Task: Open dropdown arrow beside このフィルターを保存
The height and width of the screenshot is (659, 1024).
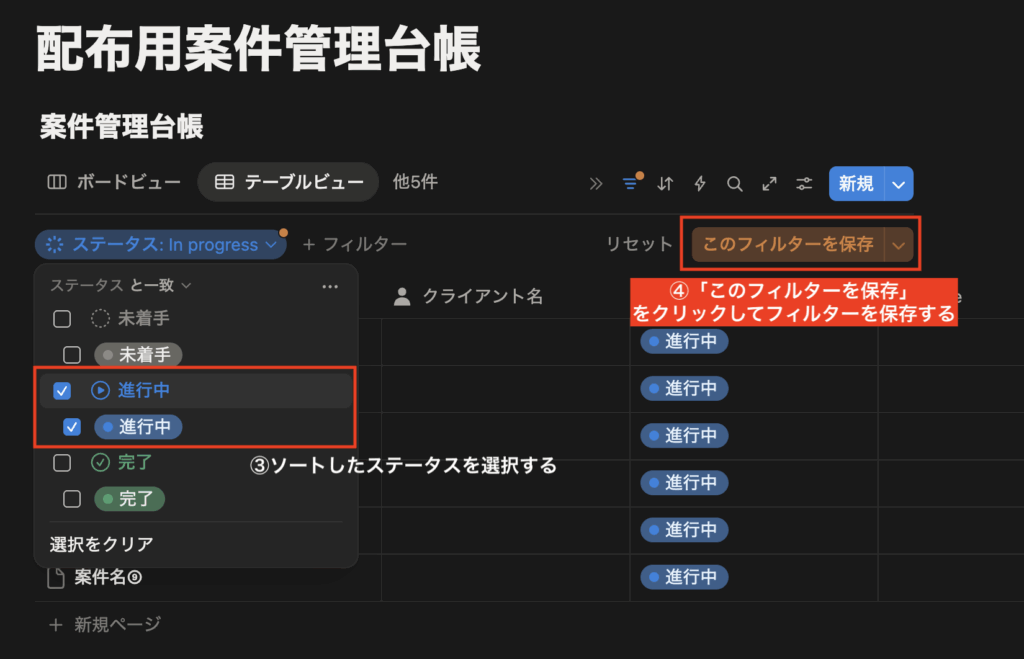Action: click(900, 244)
